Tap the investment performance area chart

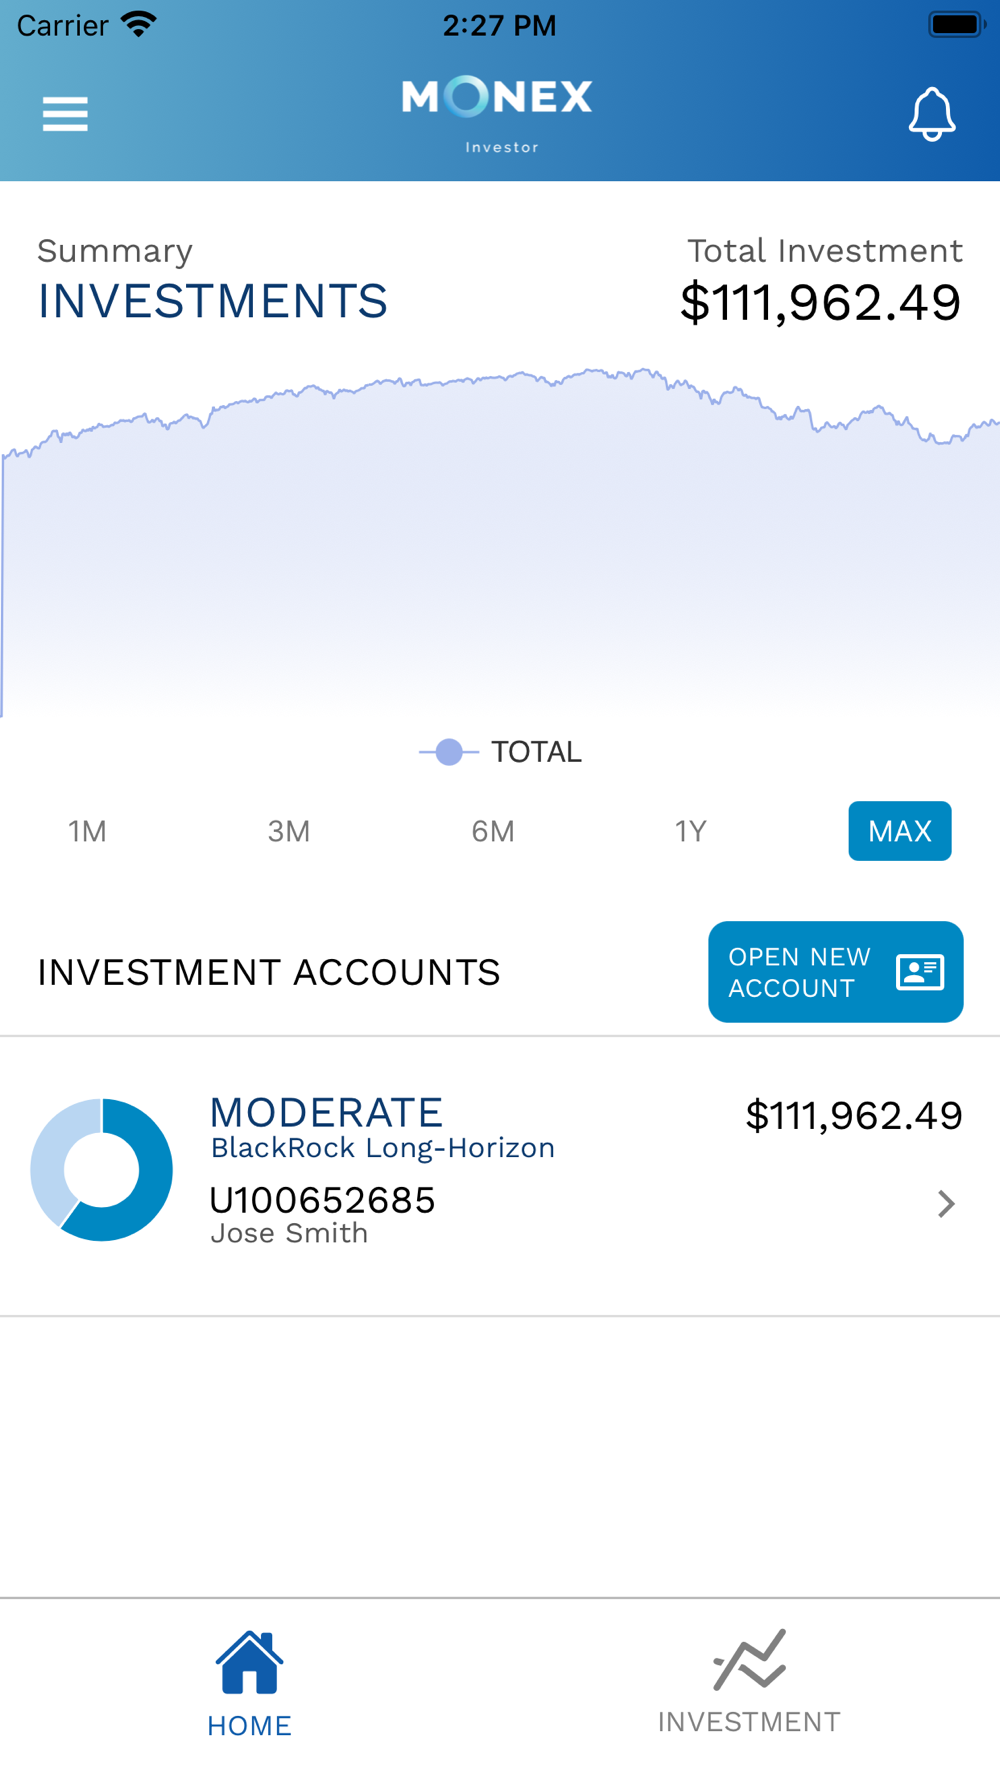click(500, 540)
